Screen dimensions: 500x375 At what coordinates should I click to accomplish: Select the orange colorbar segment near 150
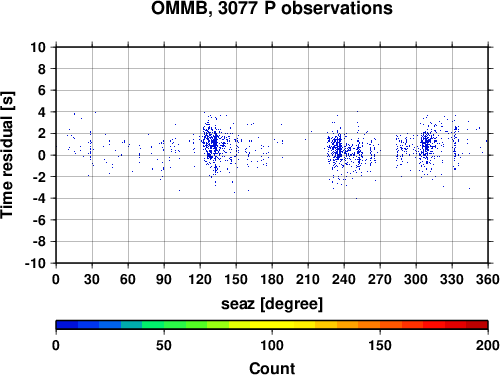(369, 325)
